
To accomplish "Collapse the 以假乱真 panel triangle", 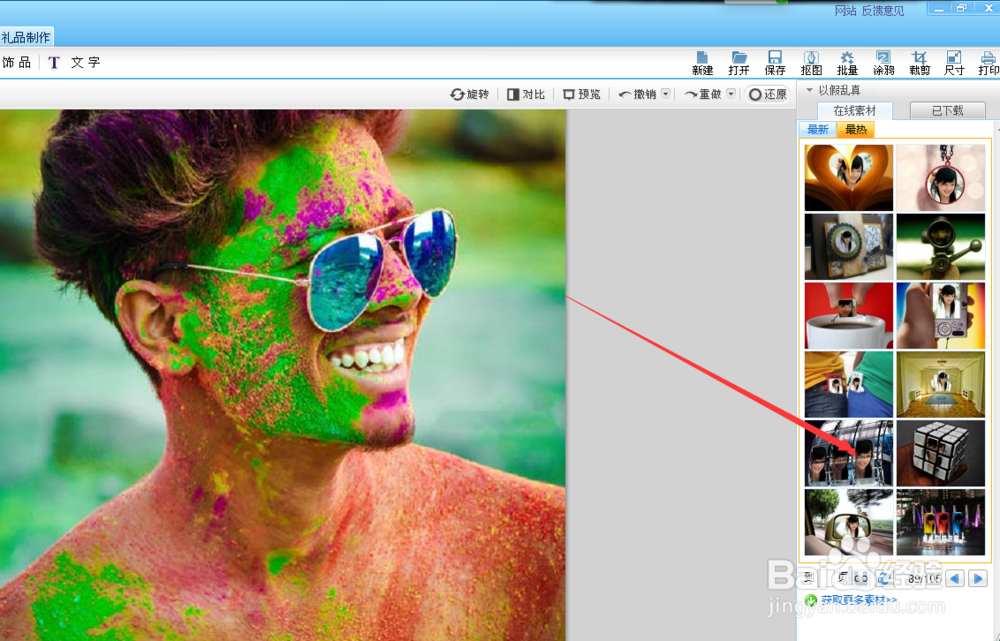I will pyautogui.click(x=809, y=90).
